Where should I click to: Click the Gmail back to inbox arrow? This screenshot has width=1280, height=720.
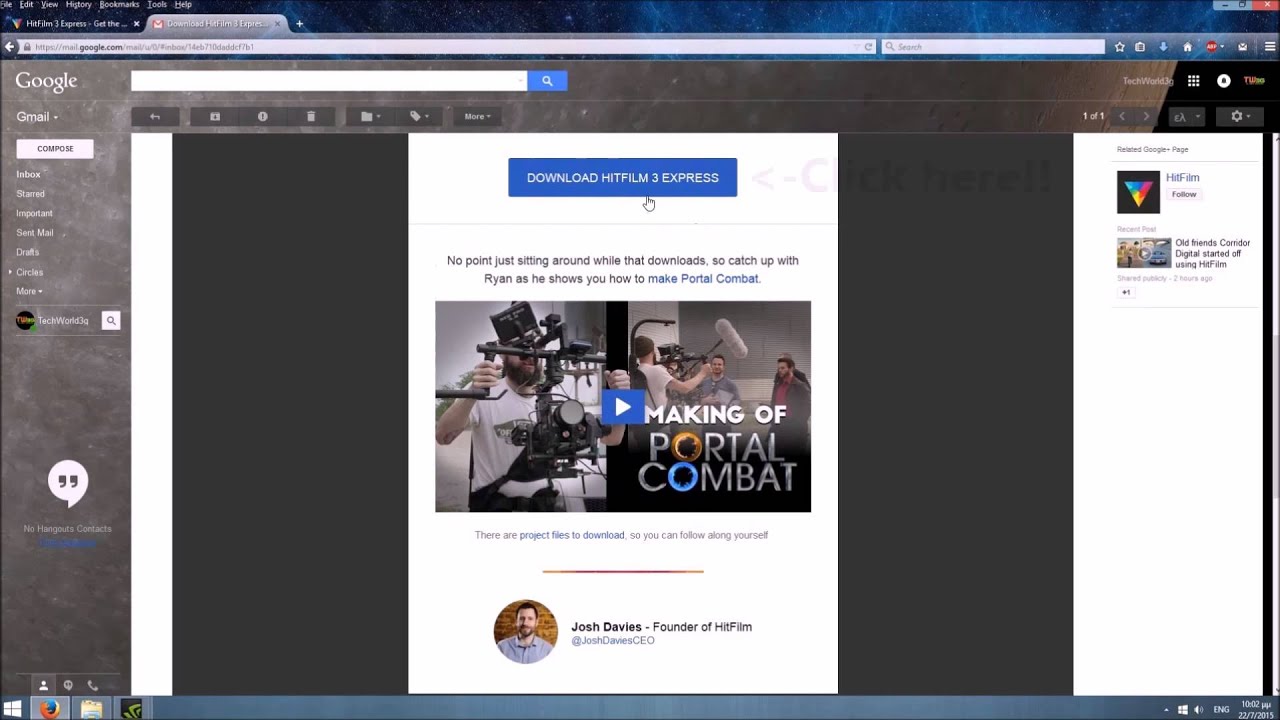154,116
